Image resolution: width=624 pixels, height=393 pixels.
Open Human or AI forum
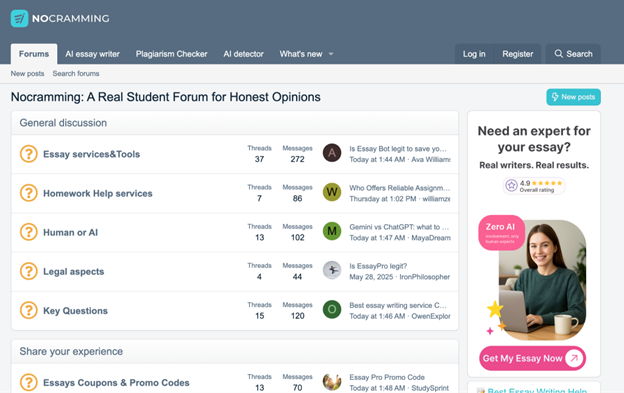[70, 233]
